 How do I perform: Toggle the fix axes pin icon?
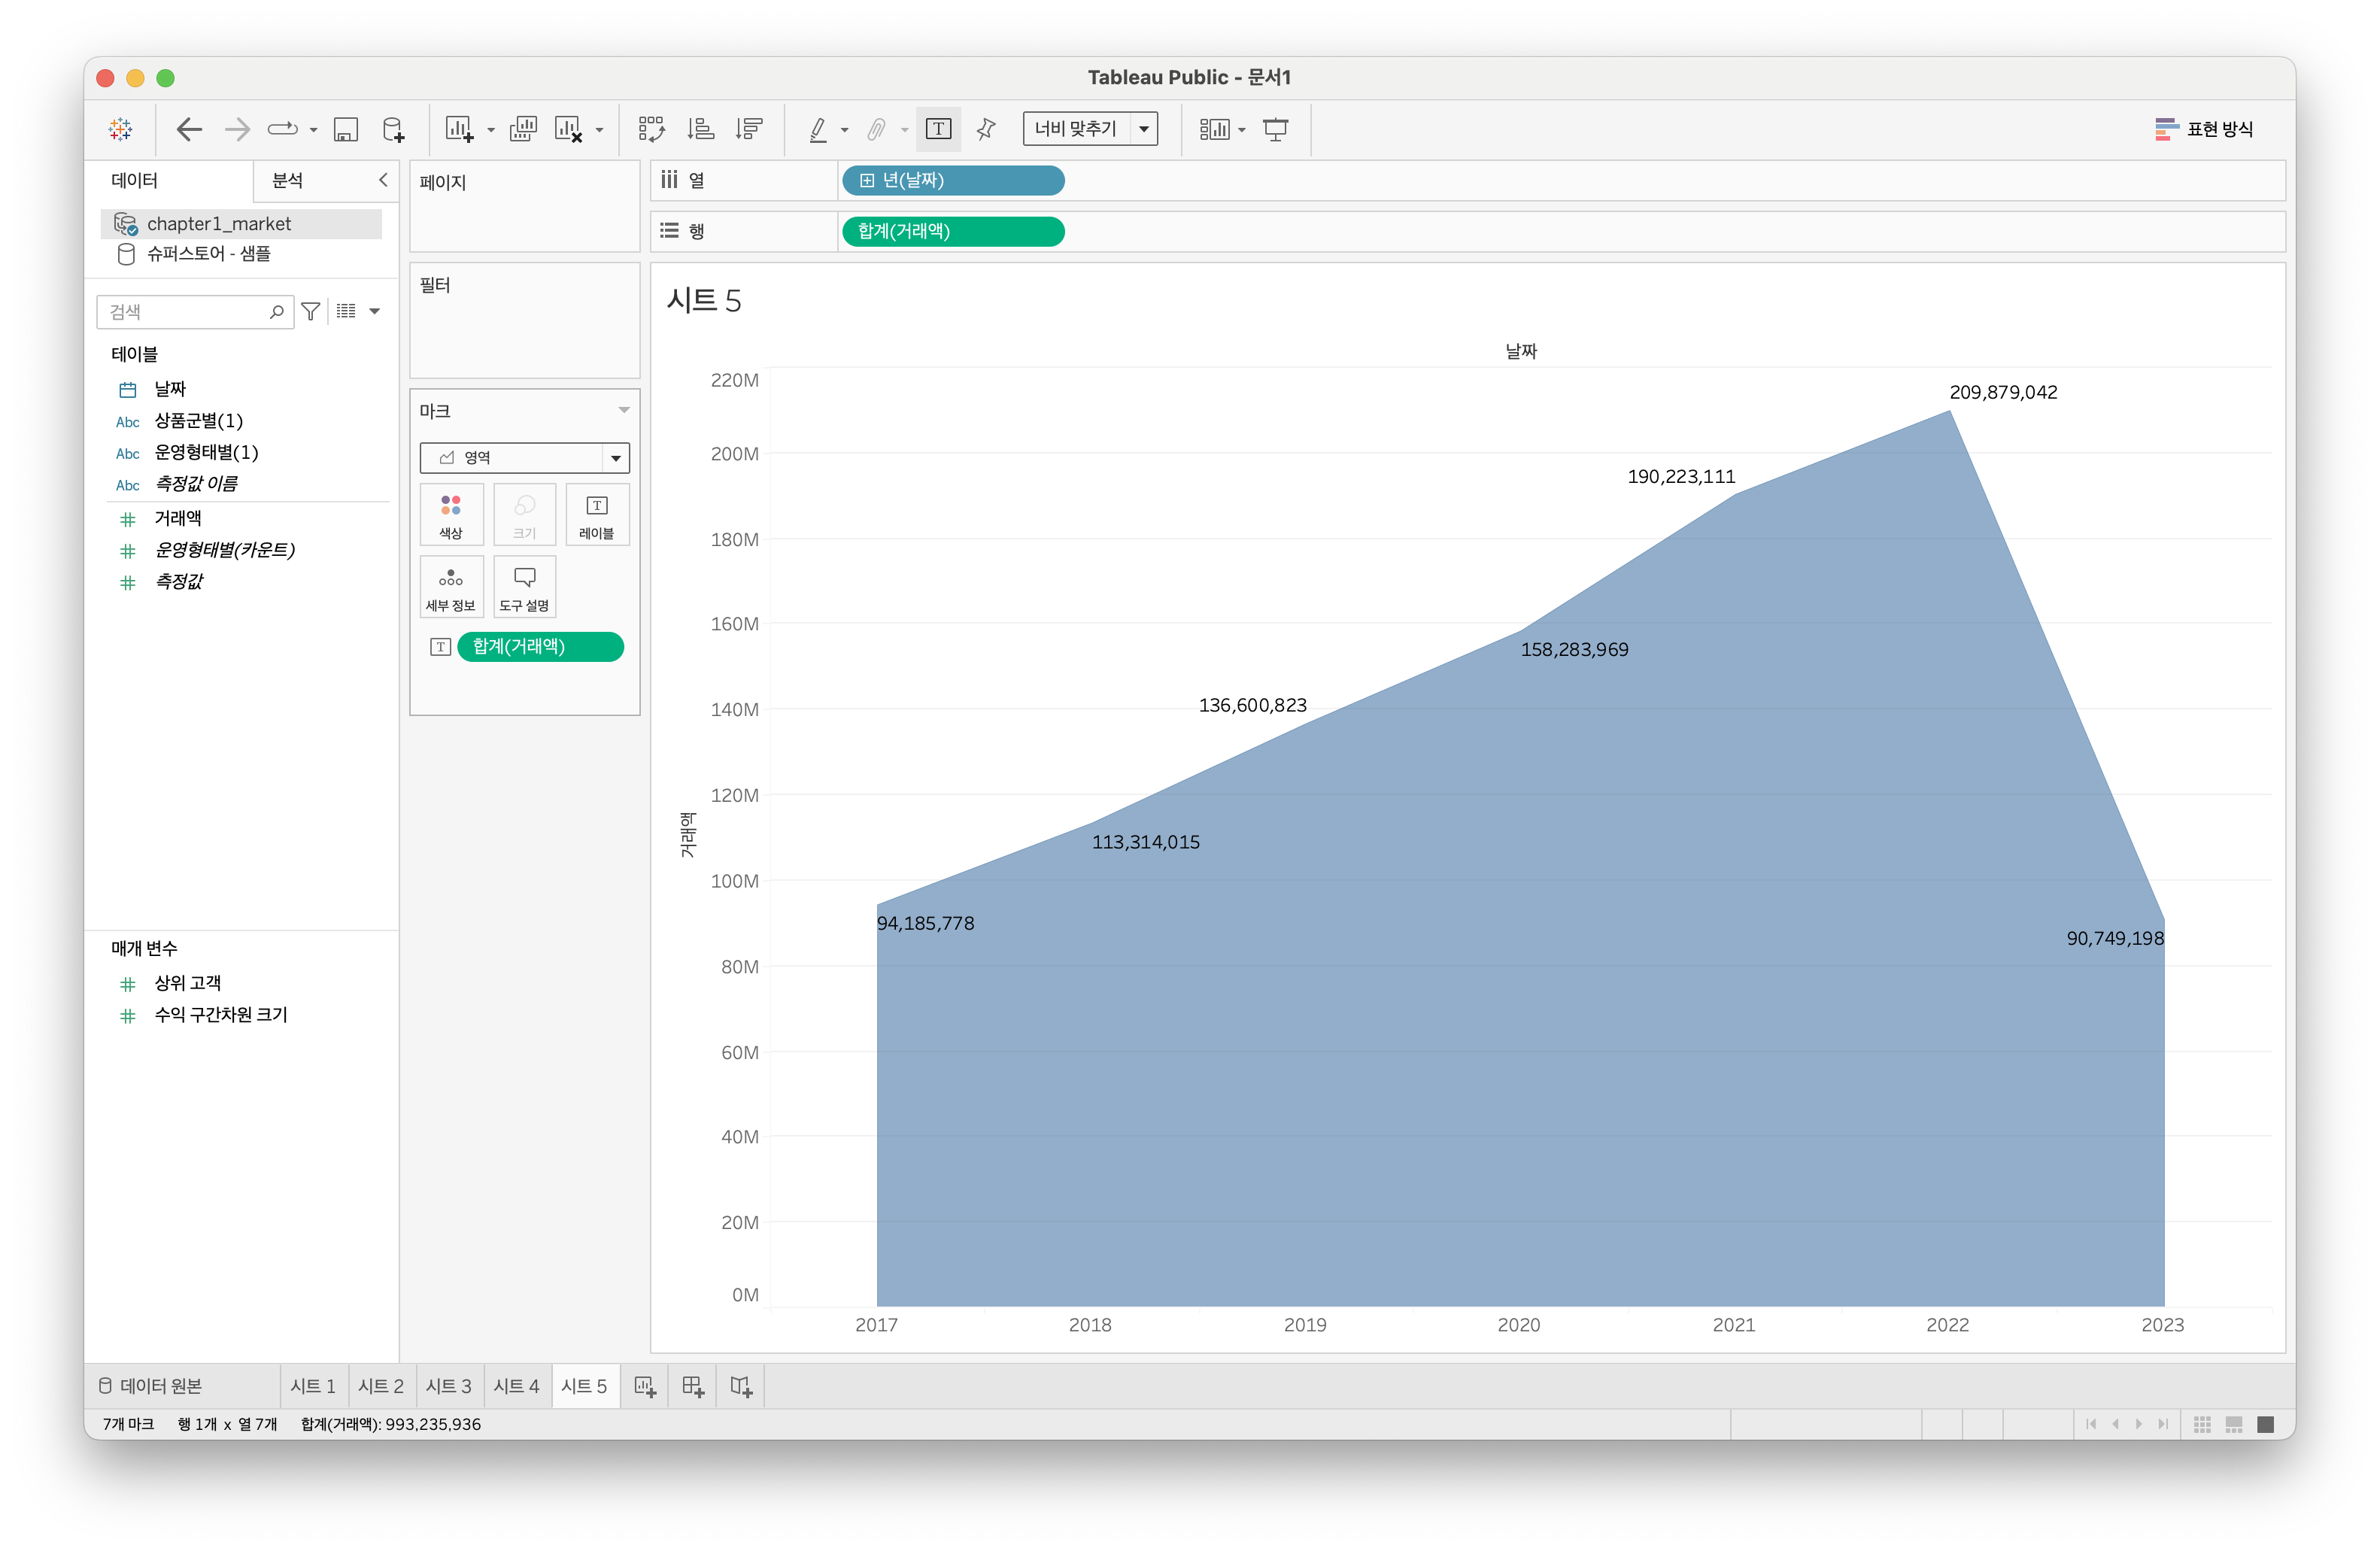point(986,129)
